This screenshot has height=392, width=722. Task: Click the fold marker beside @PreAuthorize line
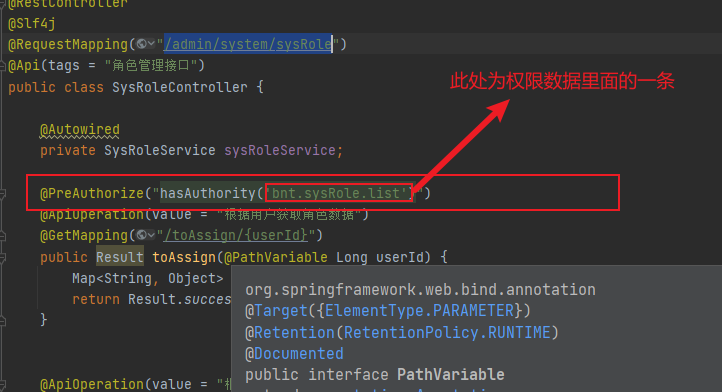pyautogui.click(x=2, y=194)
